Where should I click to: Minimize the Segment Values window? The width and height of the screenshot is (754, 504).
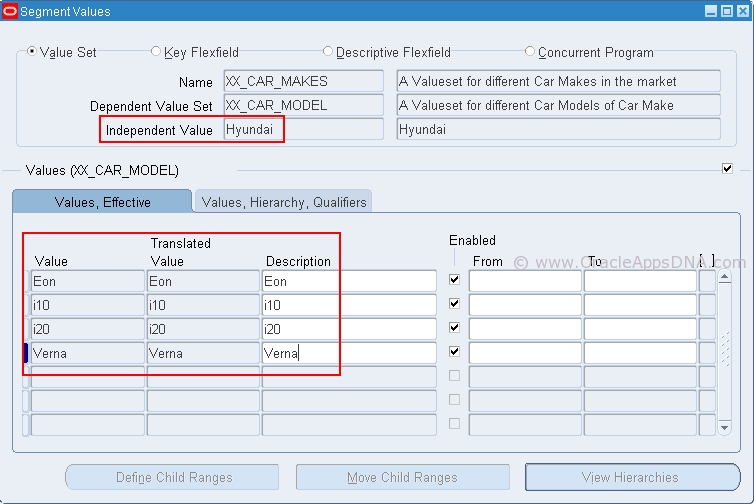coord(711,11)
